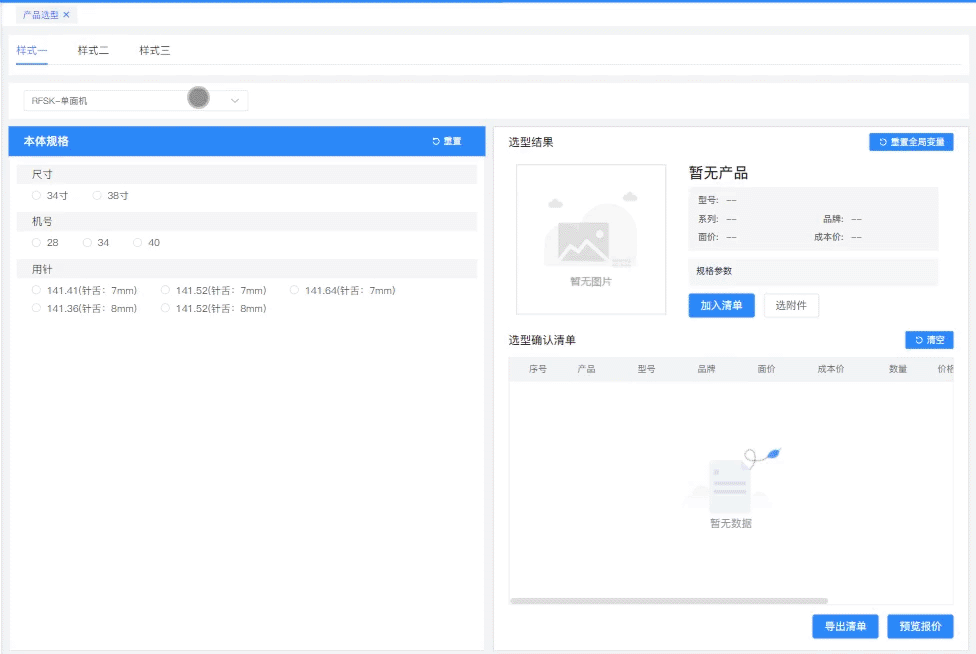Click the 产品选型 page tab label
Image resolution: width=976 pixels, height=654 pixels.
(40, 14)
